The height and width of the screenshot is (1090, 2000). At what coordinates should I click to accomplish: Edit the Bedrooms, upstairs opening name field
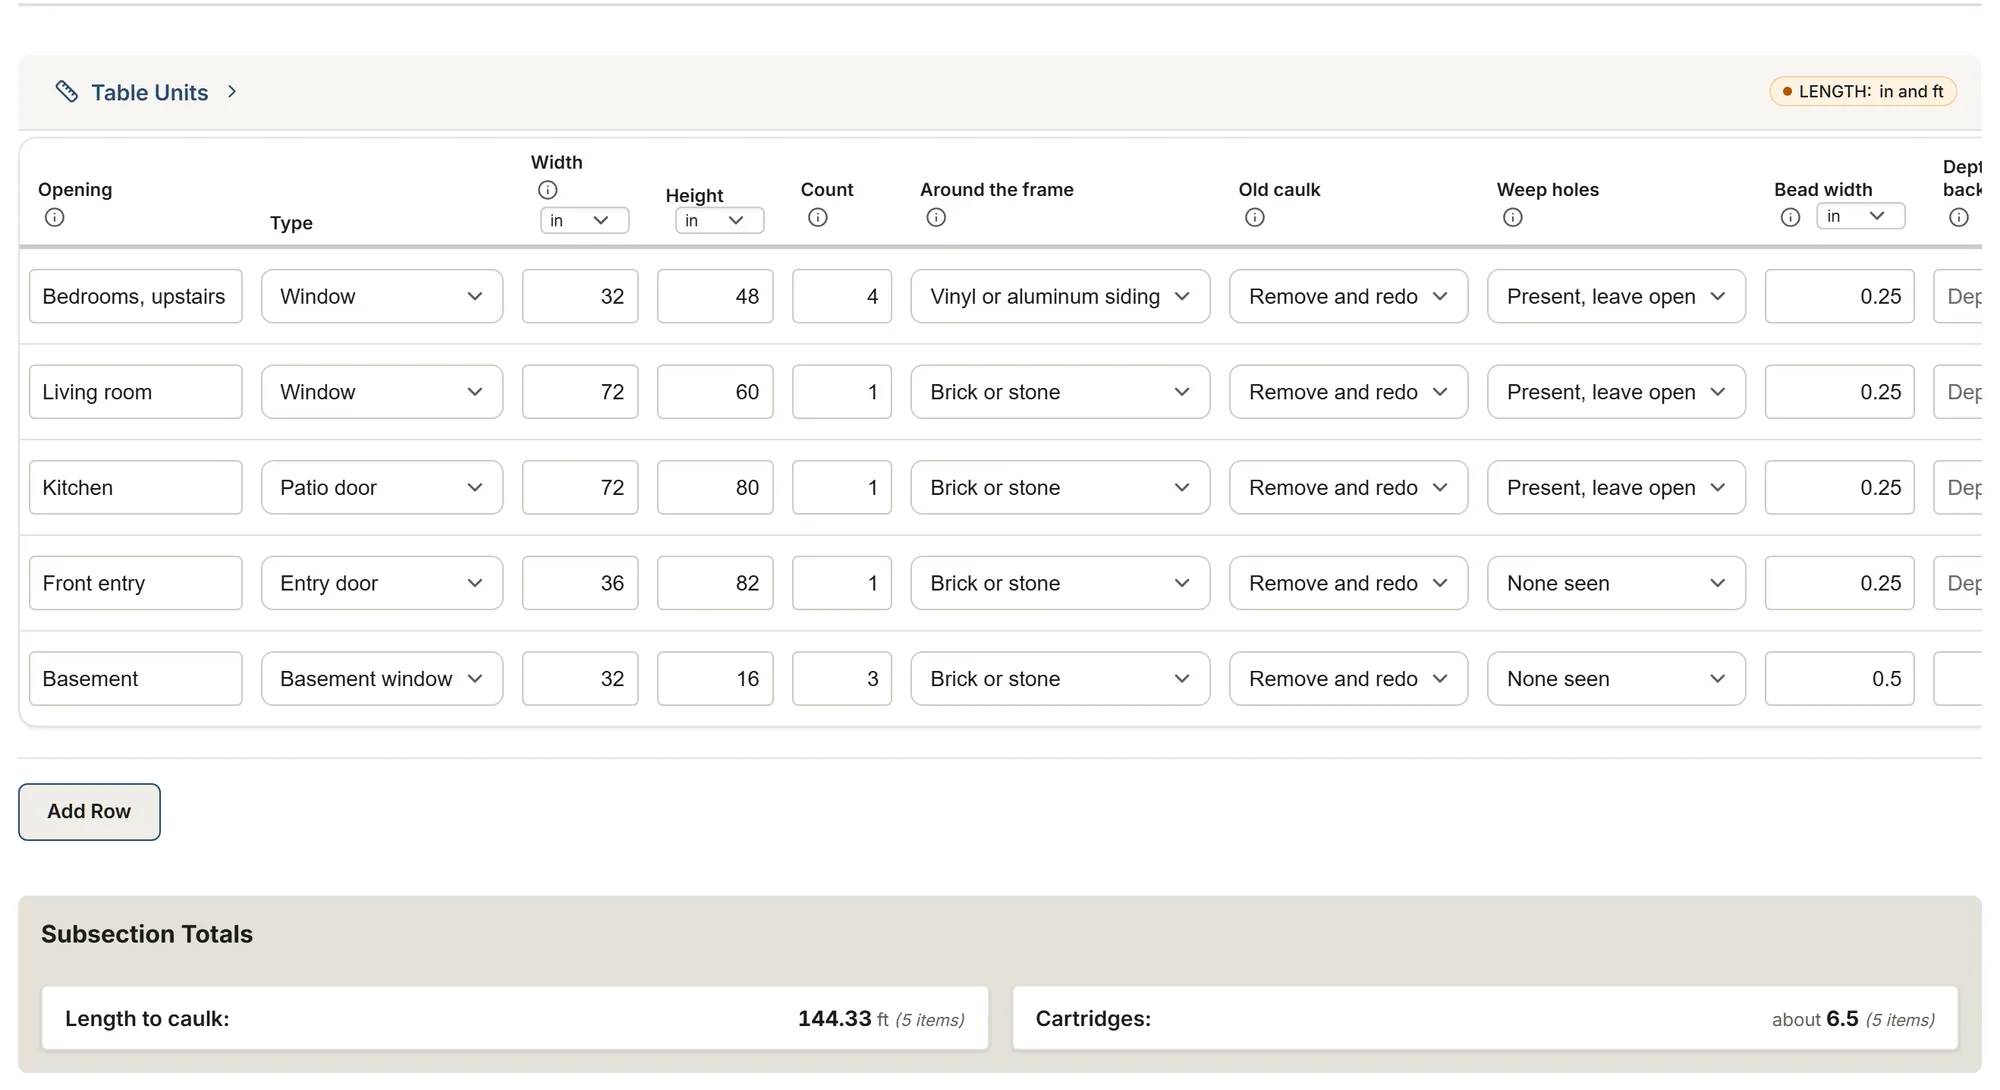pos(136,296)
